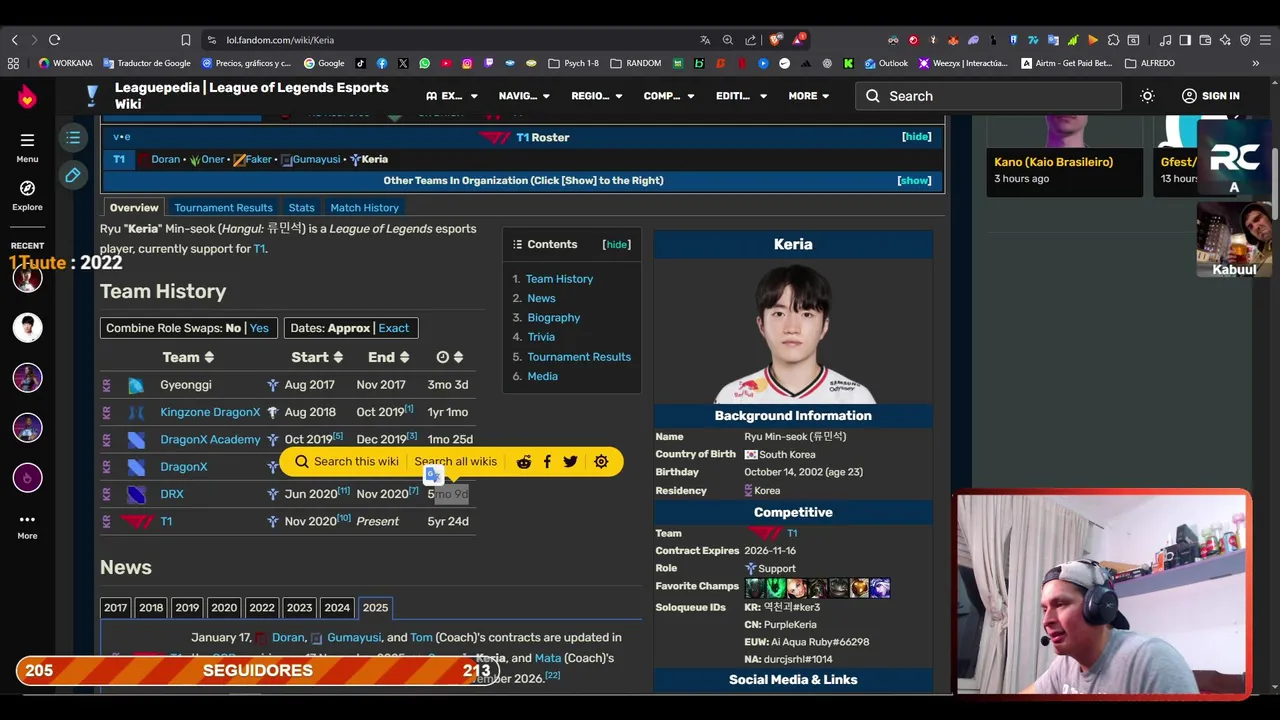The width and height of the screenshot is (1280, 720).
Task: Open the YouTube bookmark
Action: (x=446, y=63)
